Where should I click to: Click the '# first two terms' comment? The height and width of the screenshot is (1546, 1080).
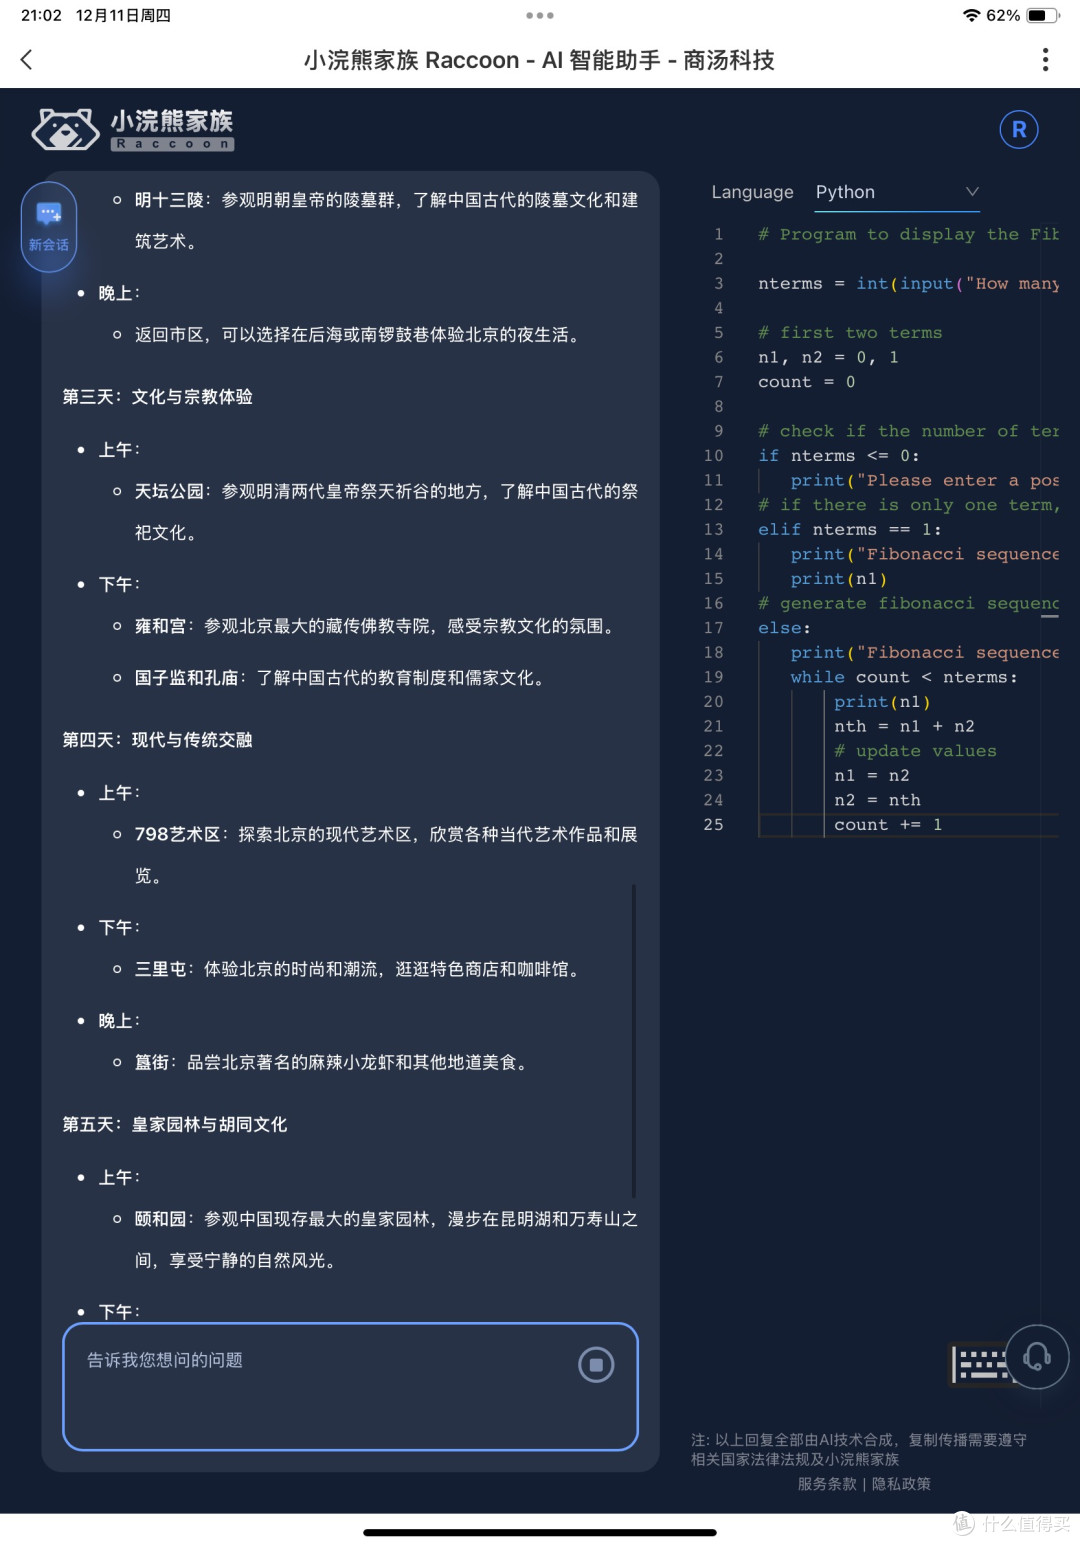pos(850,333)
